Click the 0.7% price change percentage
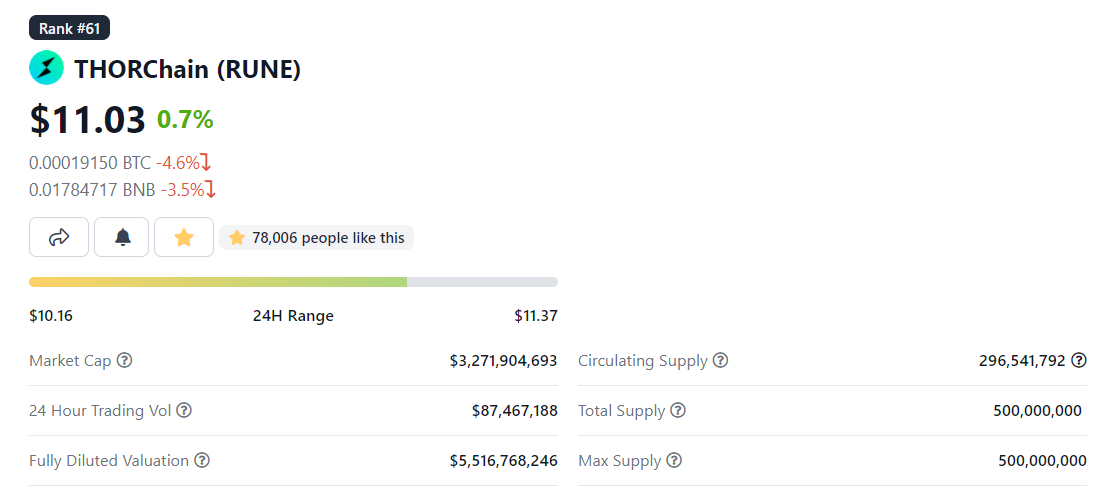The height and width of the screenshot is (491, 1096). pyautogui.click(x=185, y=120)
